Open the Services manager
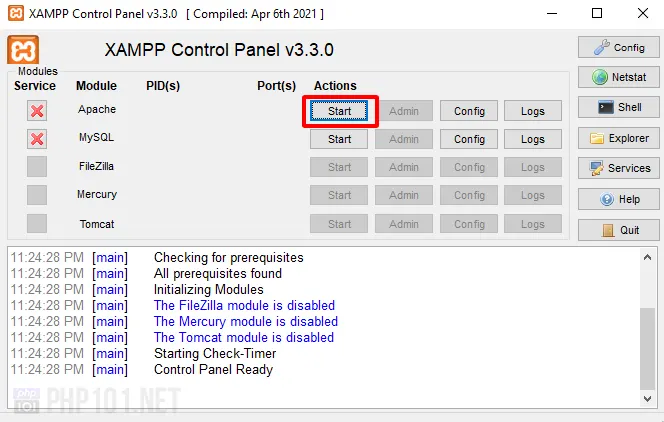664x422 pixels. [x=619, y=168]
